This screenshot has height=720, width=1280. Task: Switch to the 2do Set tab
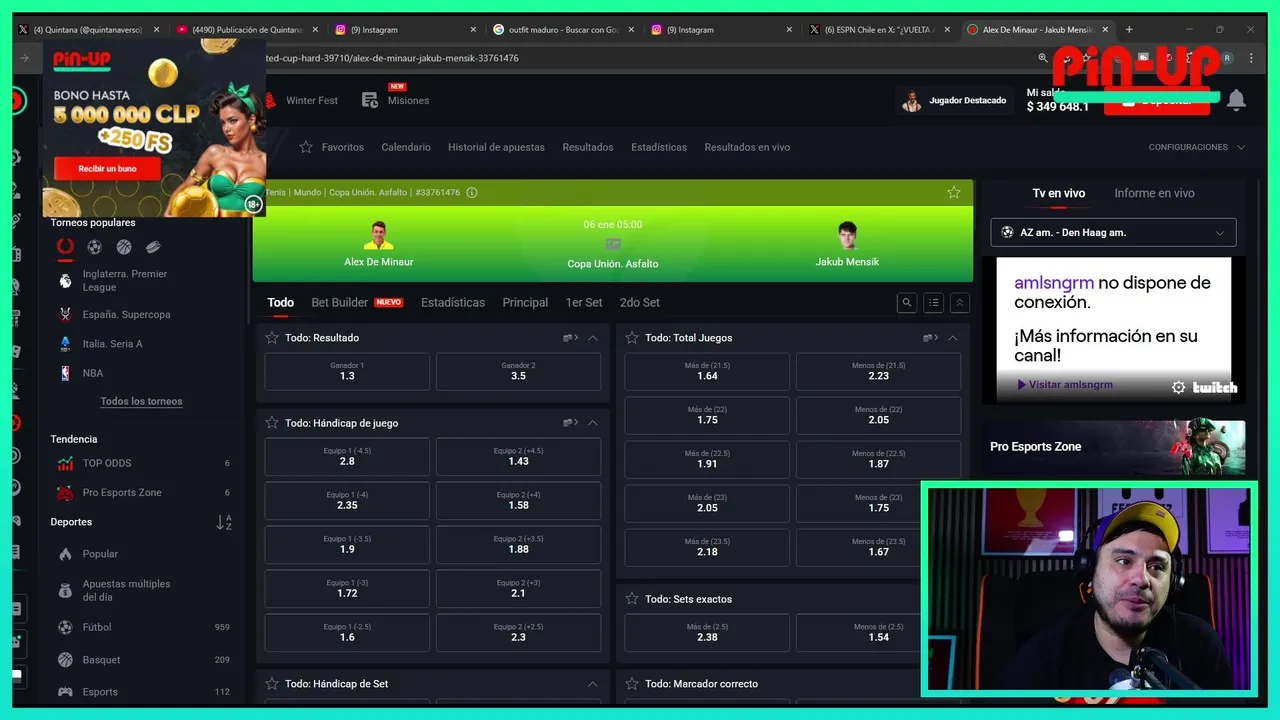point(640,302)
